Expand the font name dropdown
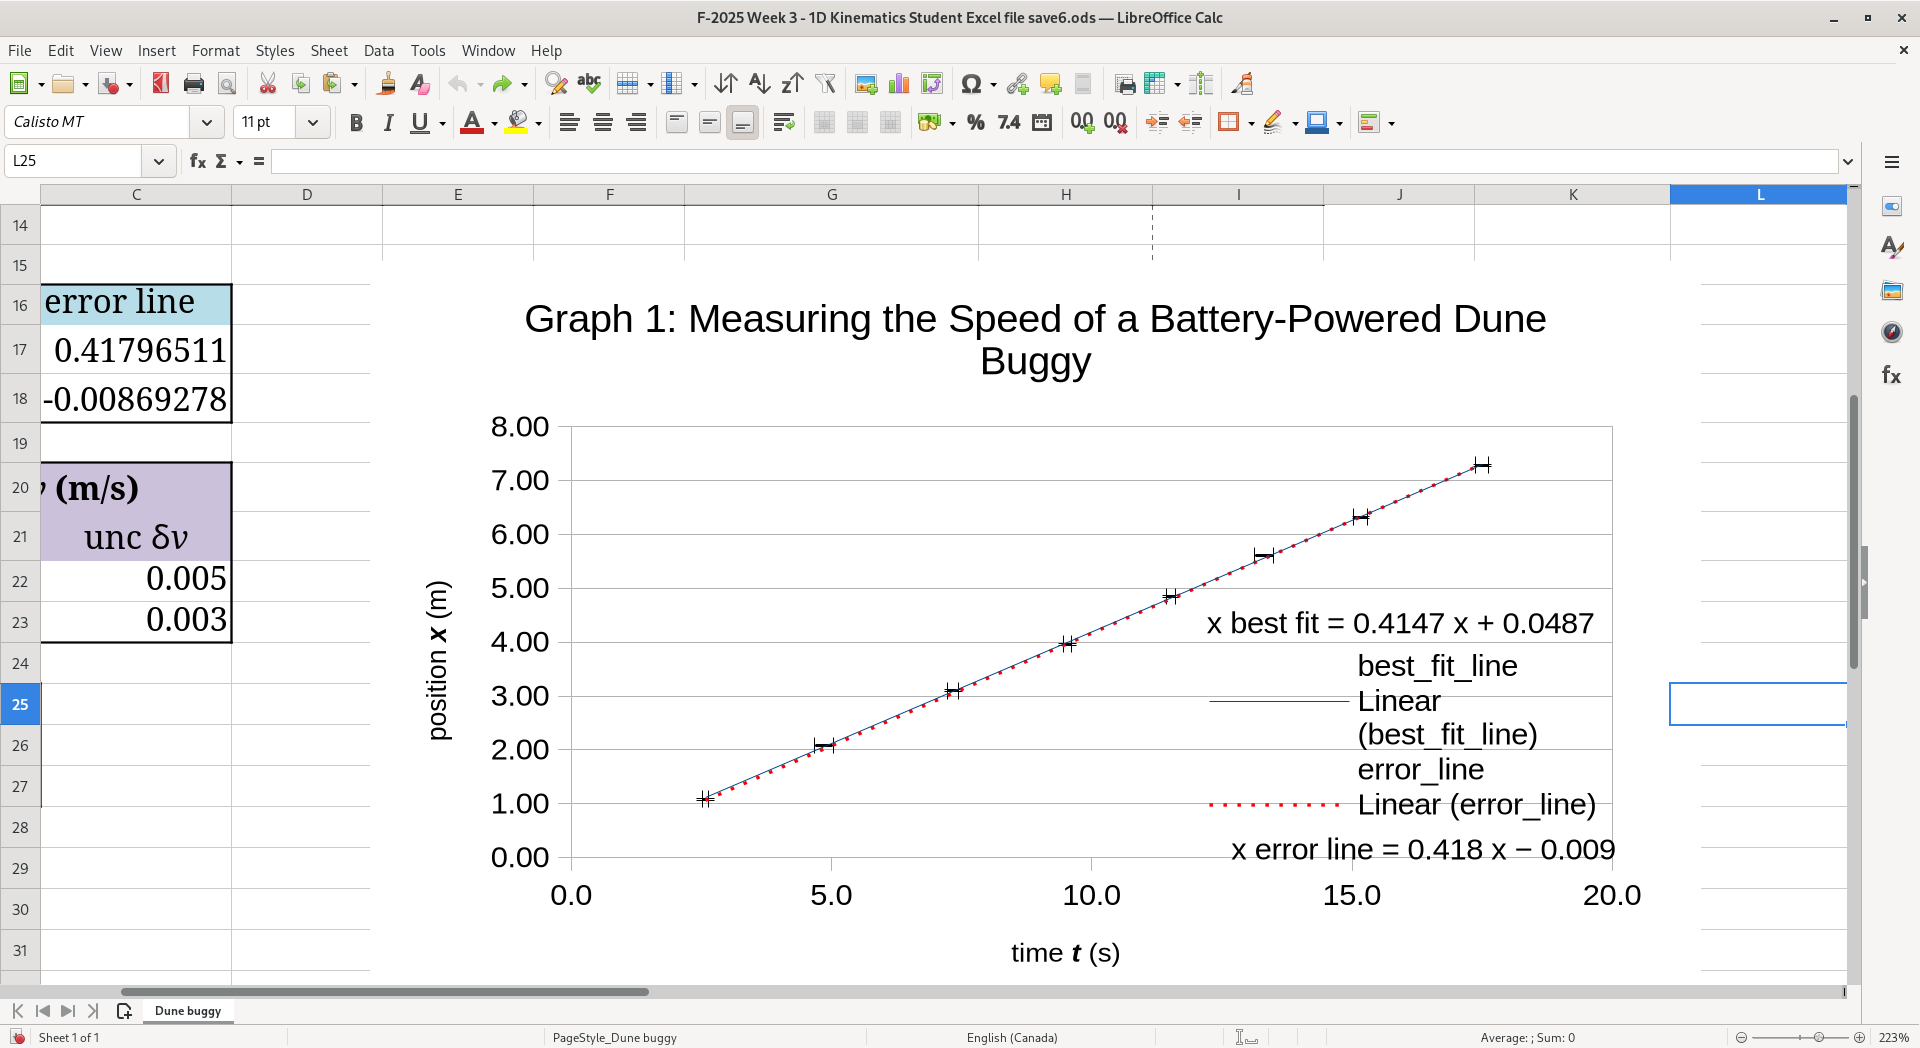The image size is (1920, 1048). (206, 122)
